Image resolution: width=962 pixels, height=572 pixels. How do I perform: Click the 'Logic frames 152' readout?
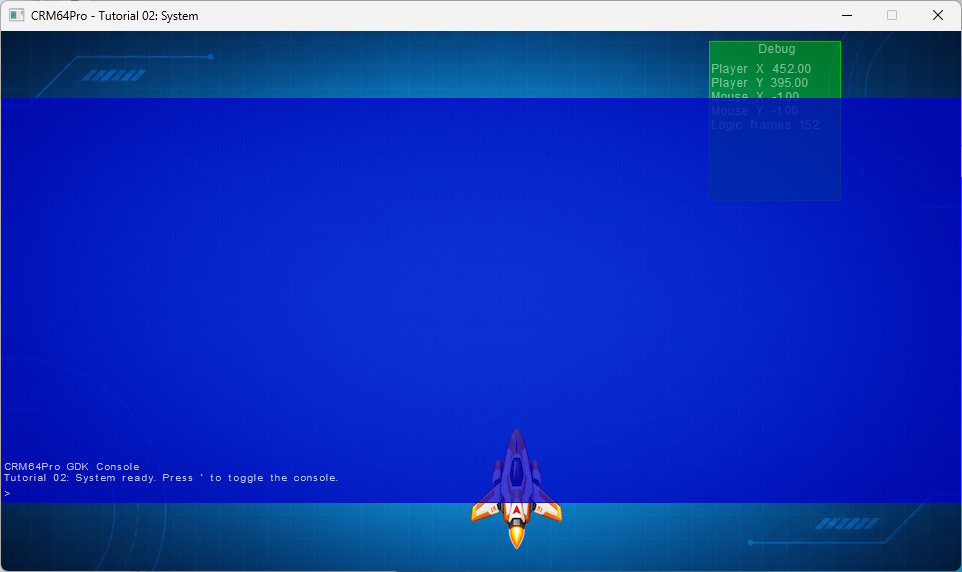coord(765,125)
